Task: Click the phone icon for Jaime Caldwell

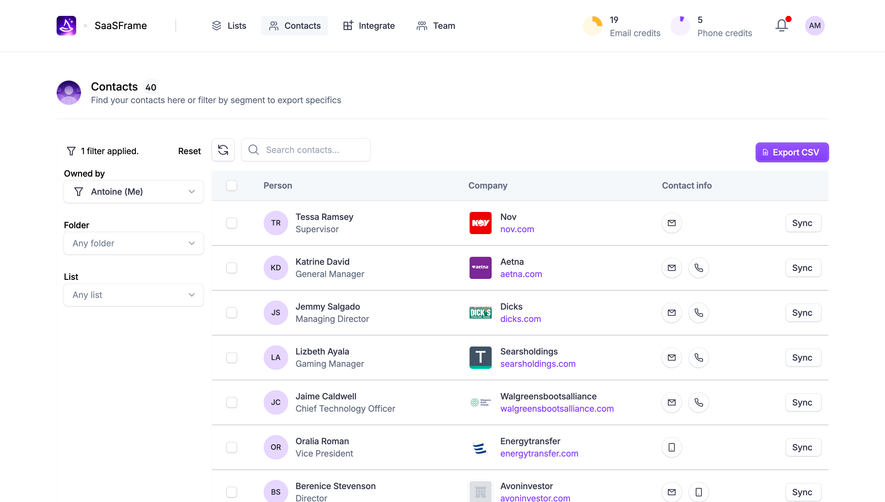Action: tap(699, 402)
